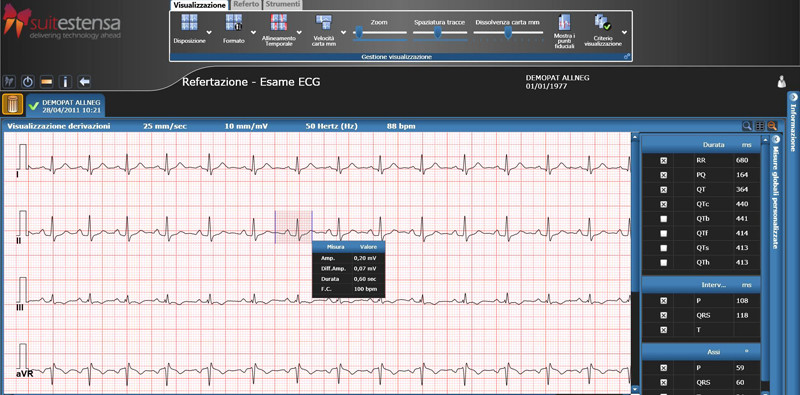Open the Velocità carta mm dropdown arrow
The height and width of the screenshot is (395, 800).
tap(343, 32)
